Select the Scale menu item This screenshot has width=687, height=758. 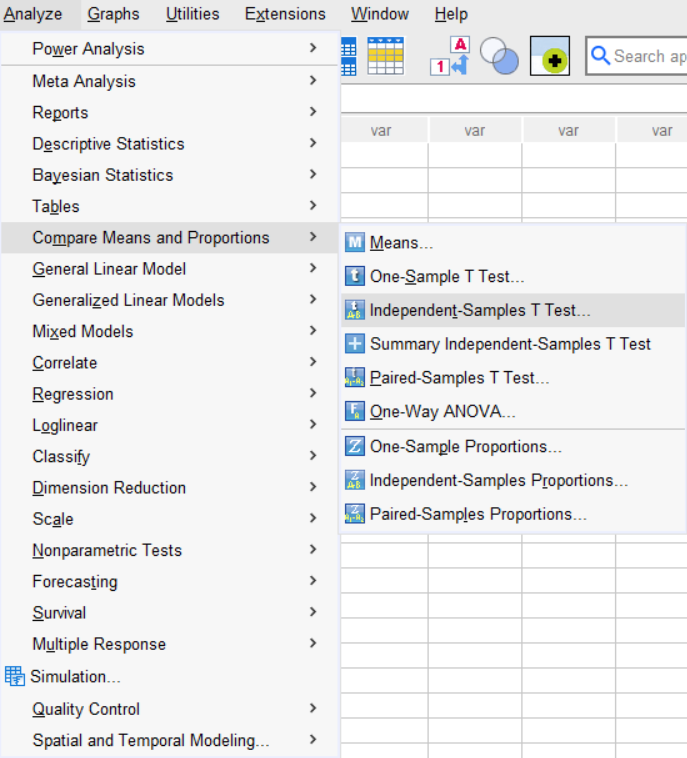[x=169, y=519]
